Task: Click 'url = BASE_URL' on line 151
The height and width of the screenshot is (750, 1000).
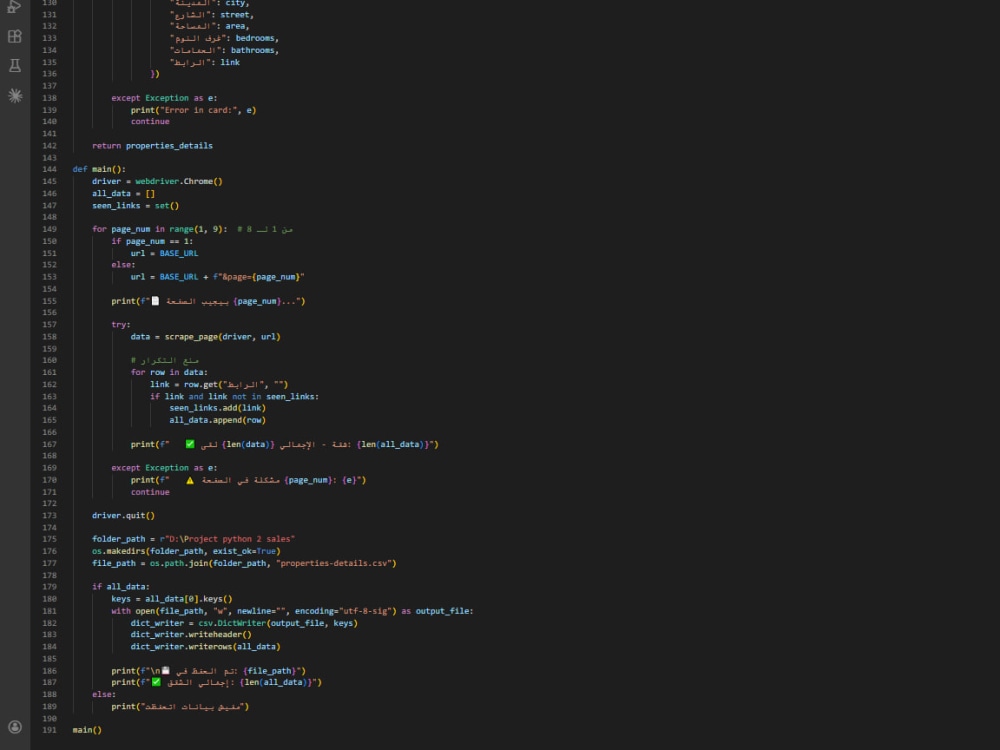Action: [x=165, y=253]
